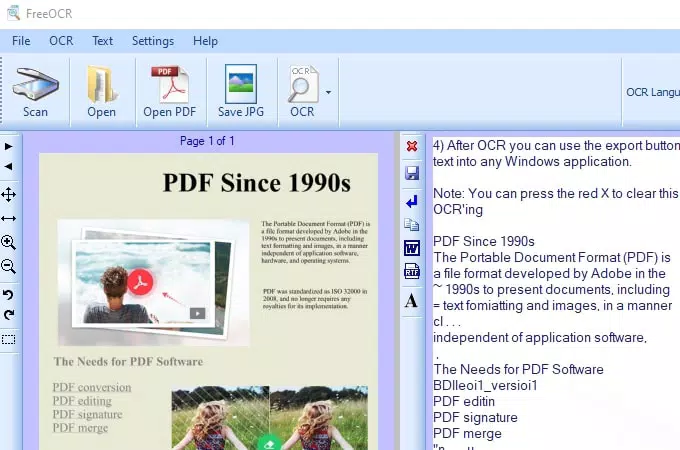Click the 'PDF merge' link in the preview
680x450 pixels.
[80, 427]
